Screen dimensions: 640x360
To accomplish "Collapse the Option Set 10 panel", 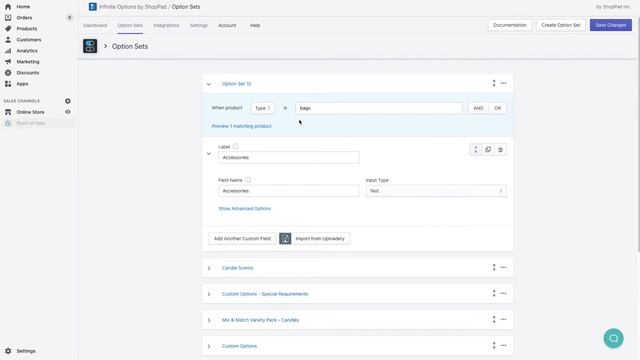I will click(x=209, y=84).
